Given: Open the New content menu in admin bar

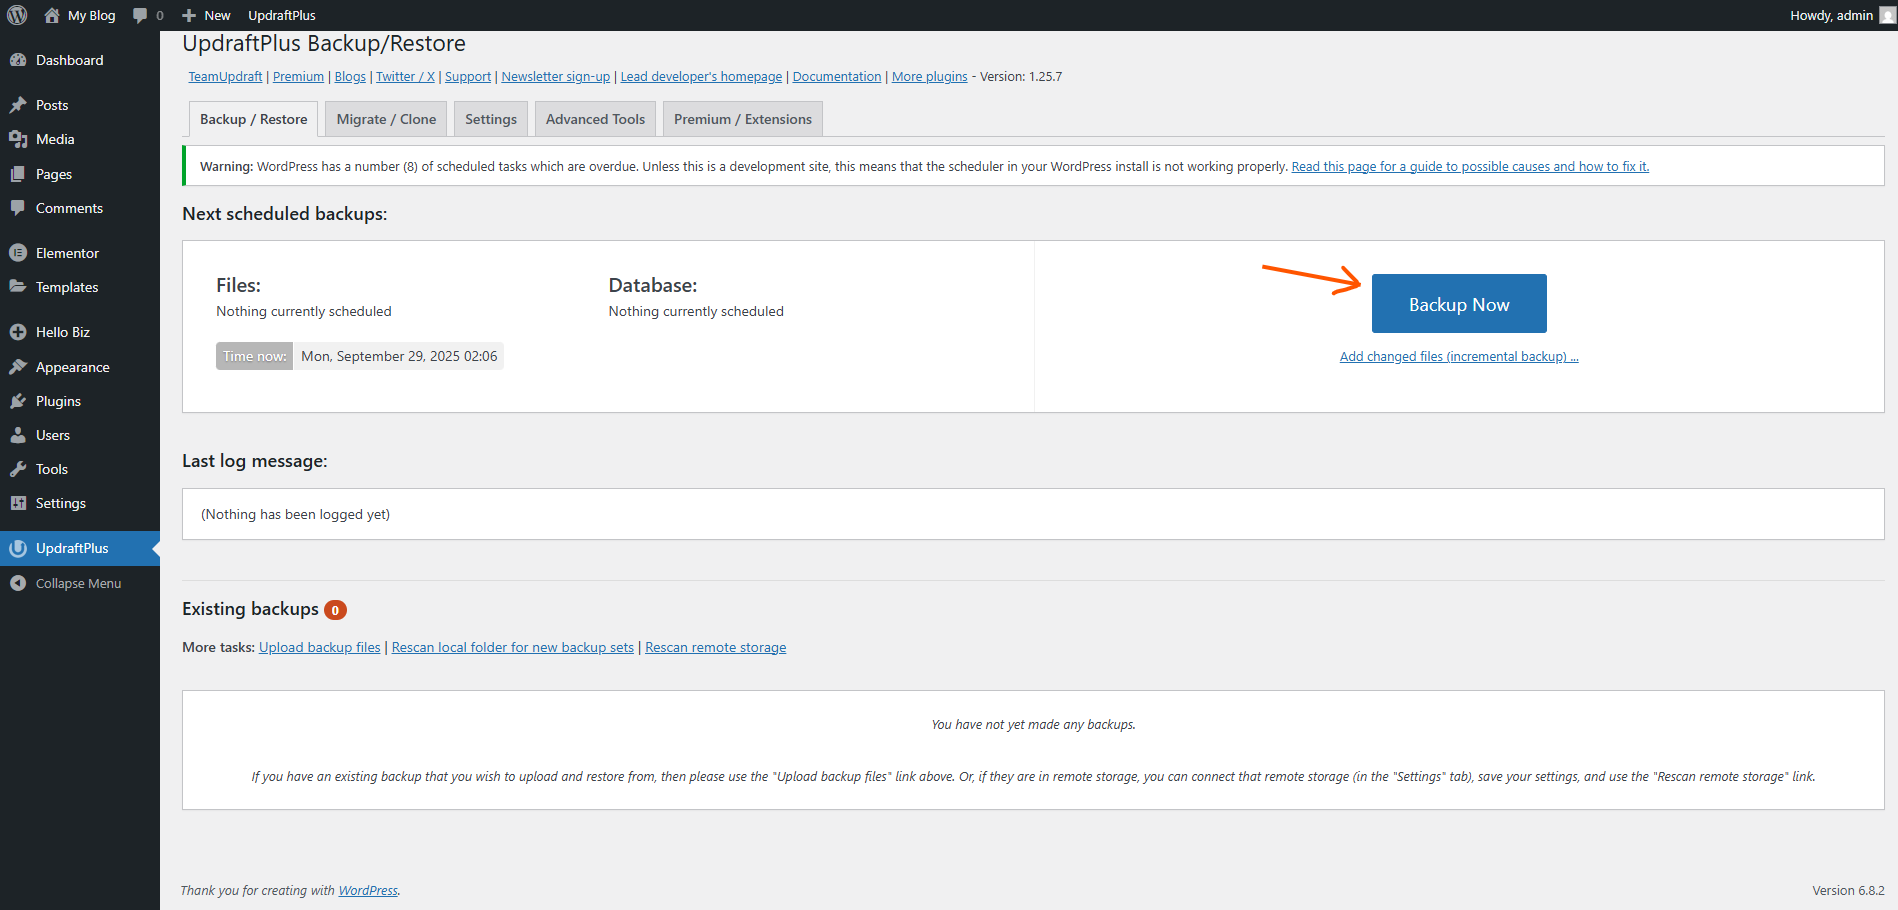Looking at the screenshot, I should (x=207, y=15).
